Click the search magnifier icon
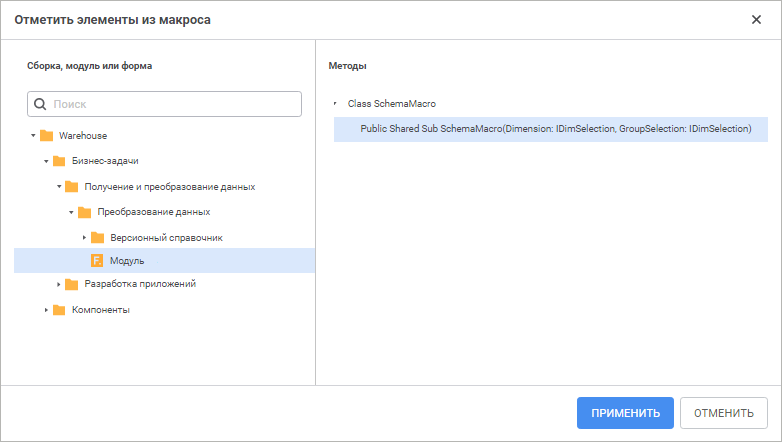The image size is (782, 442). (40, 104)
